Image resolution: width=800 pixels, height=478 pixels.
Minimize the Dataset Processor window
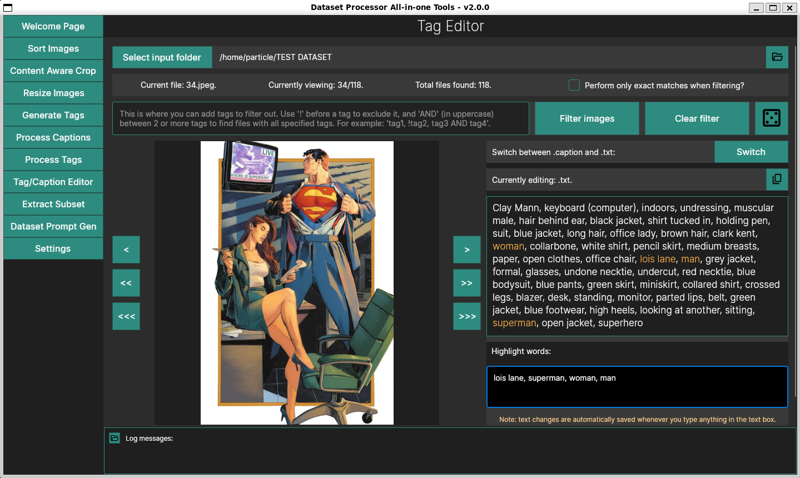(756, 8)
